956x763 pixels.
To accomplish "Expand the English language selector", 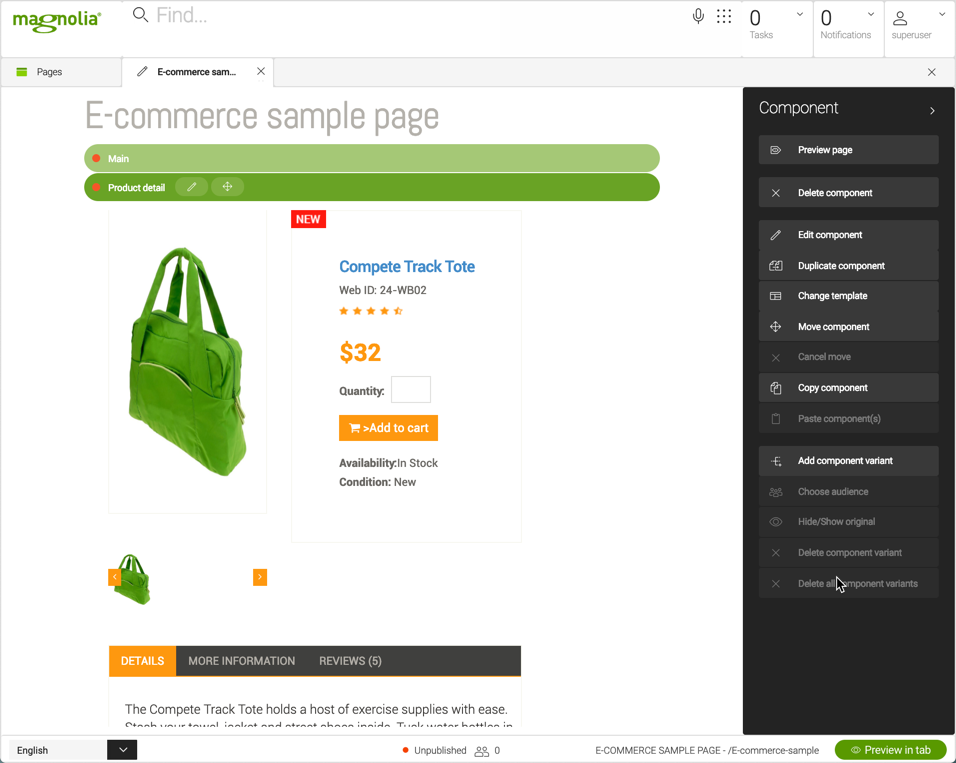I will pos(122,749).
